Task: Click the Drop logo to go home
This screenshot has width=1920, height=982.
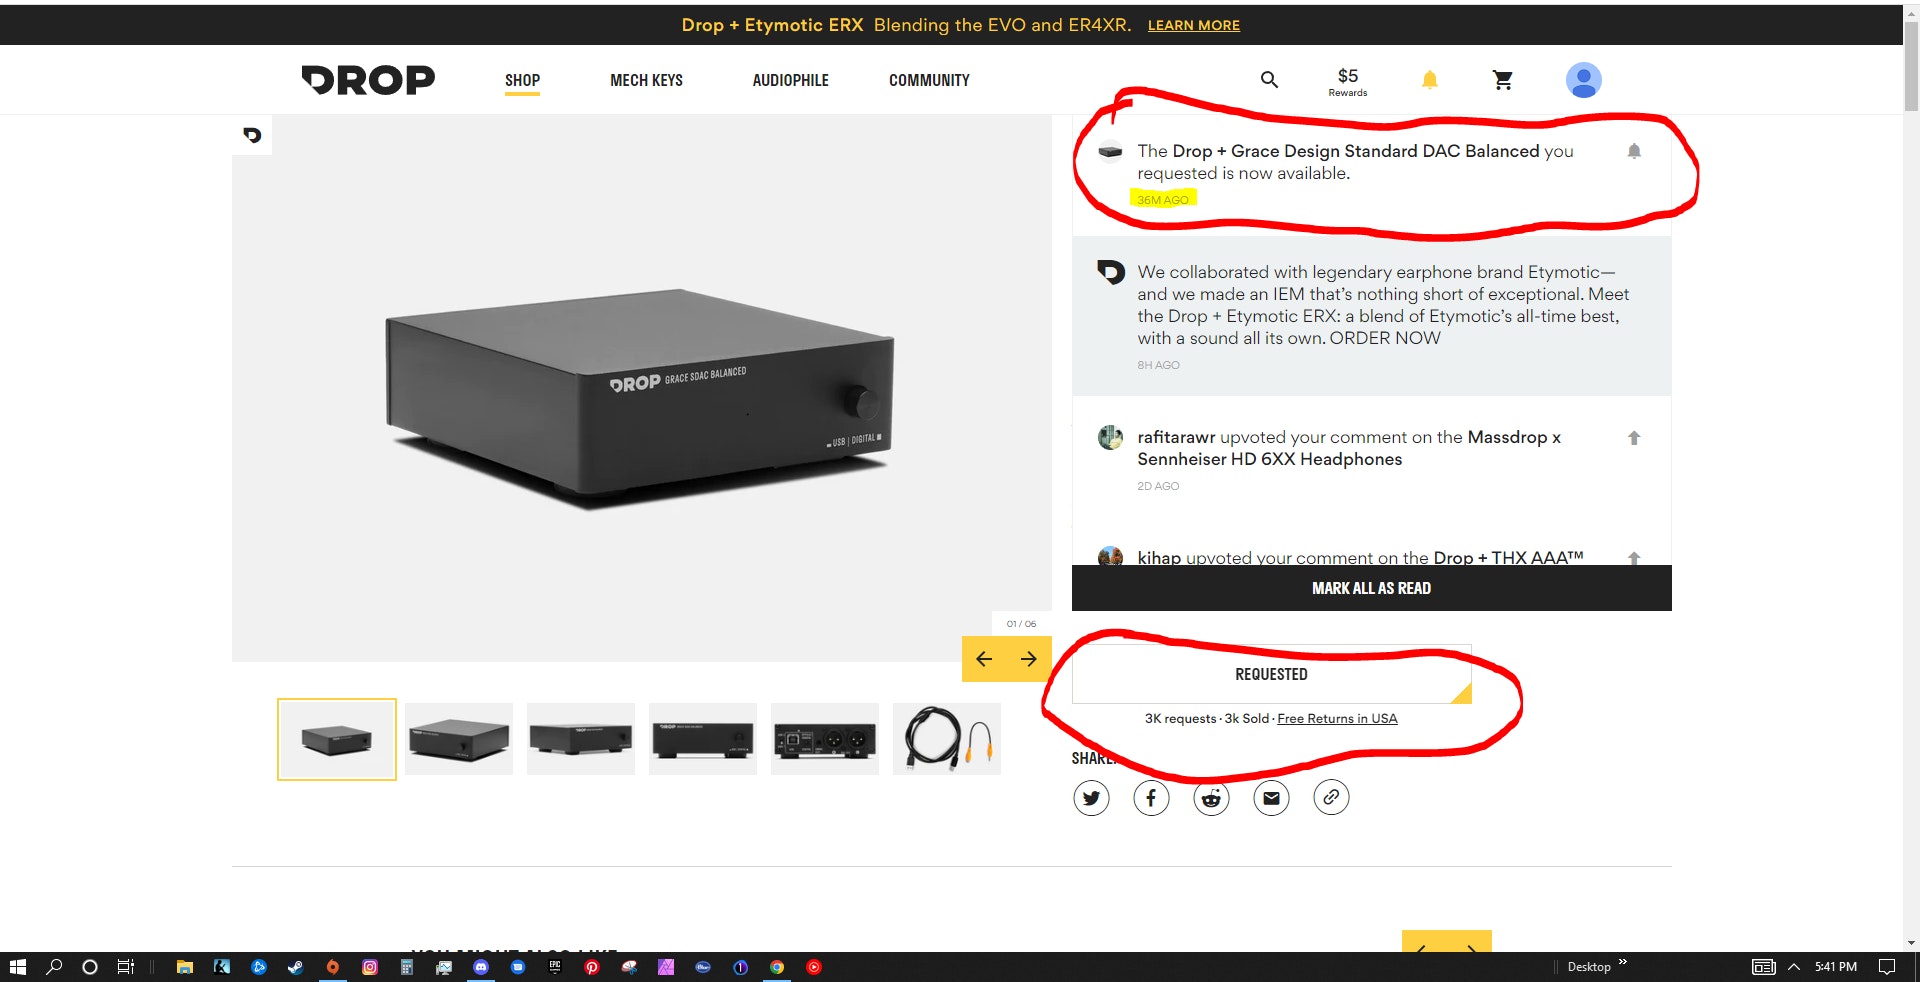Action: 368,80
